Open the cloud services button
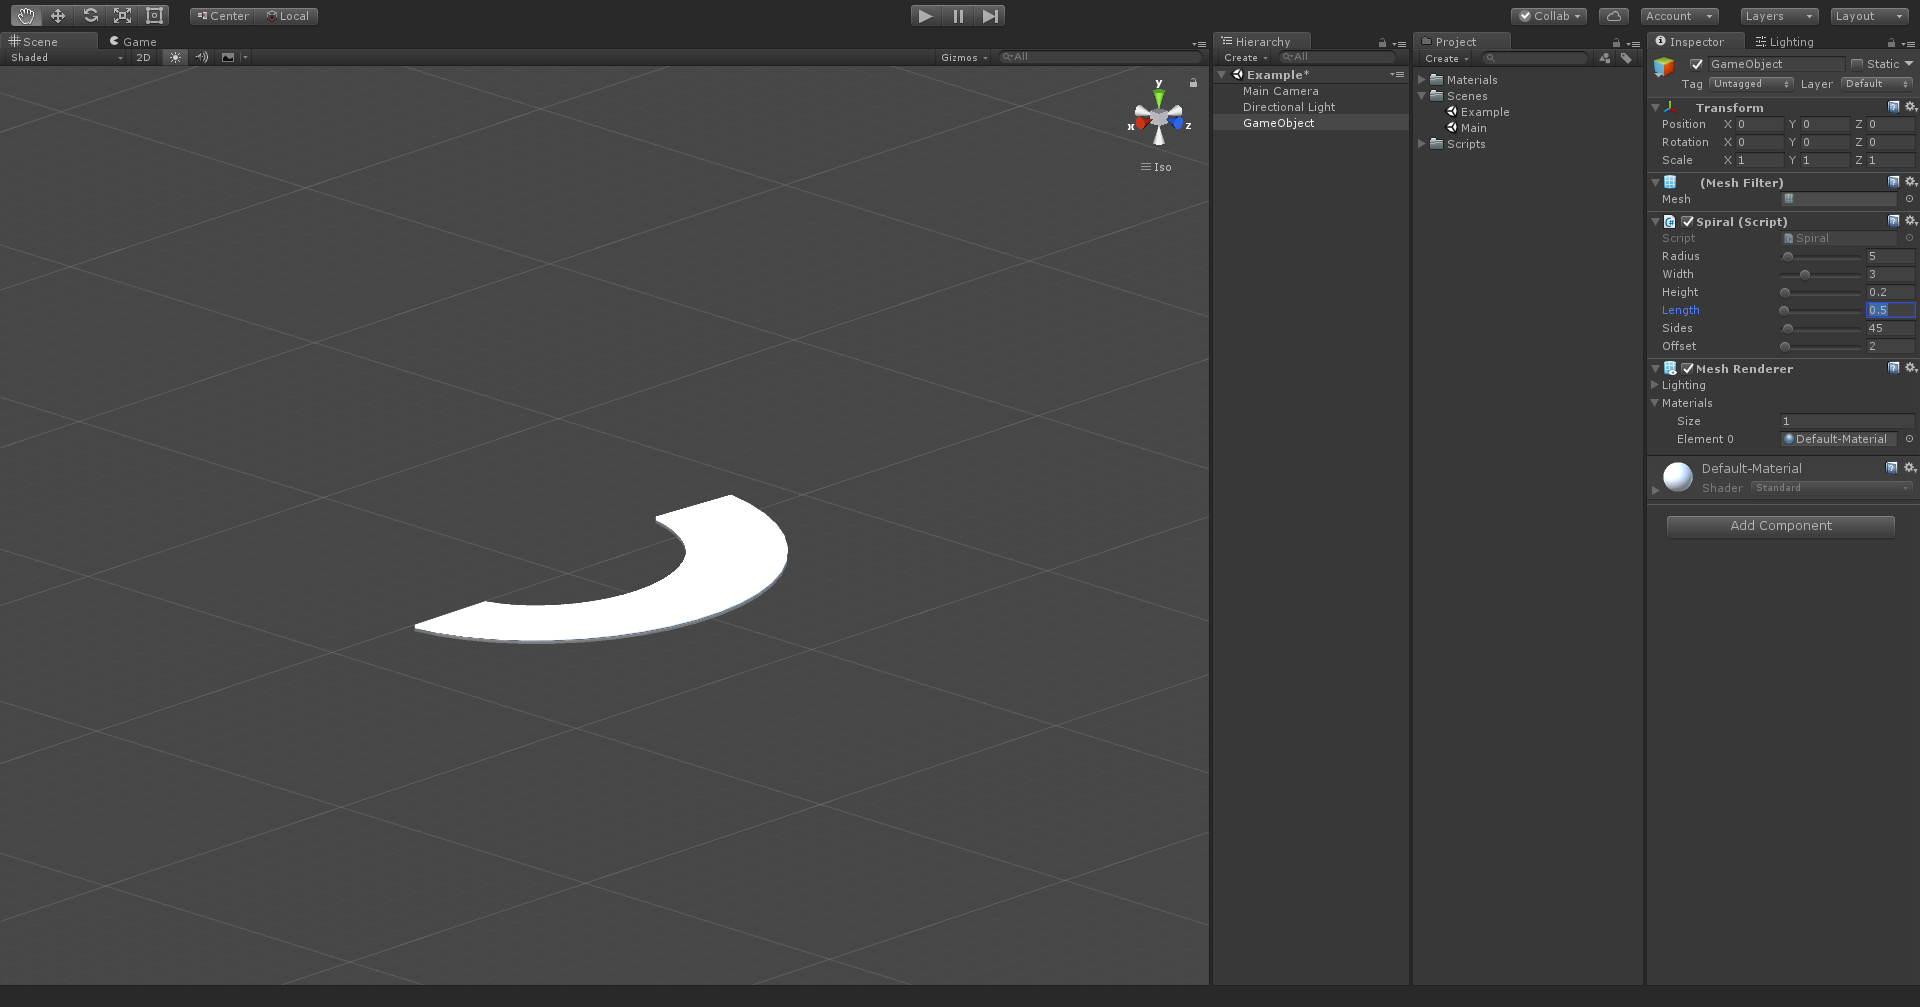1920x1007 pixels. [x=1613, y=16]
